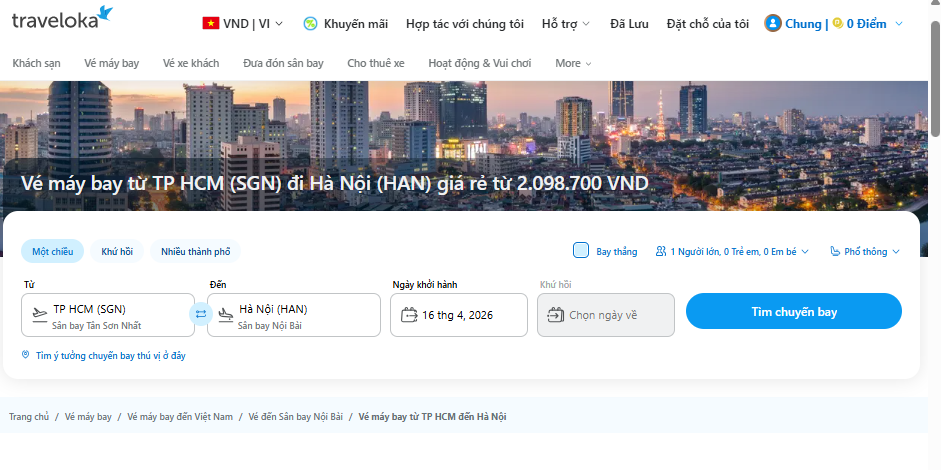Expand the passenger count dropdown
Screen dimensions: 941x470
(x=732, y=252)
